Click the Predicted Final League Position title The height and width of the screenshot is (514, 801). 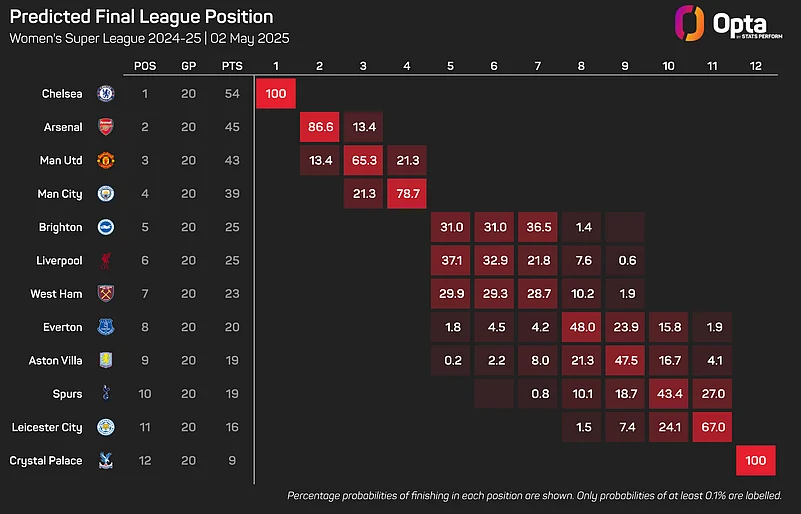pos(141,17)
